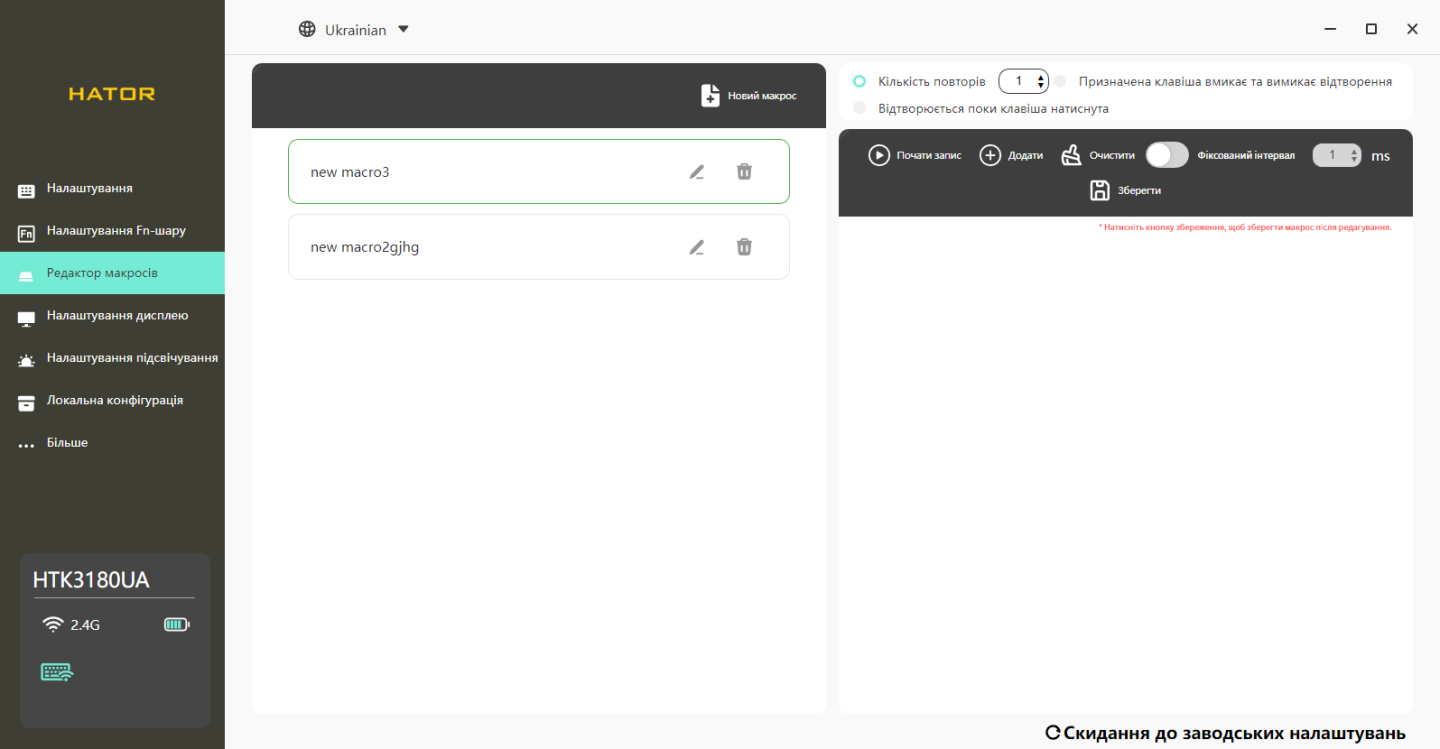The width and height of the screenshot is (1440, 749).
Task: Click the red save-reminder note text
Action: (1245, 227)
